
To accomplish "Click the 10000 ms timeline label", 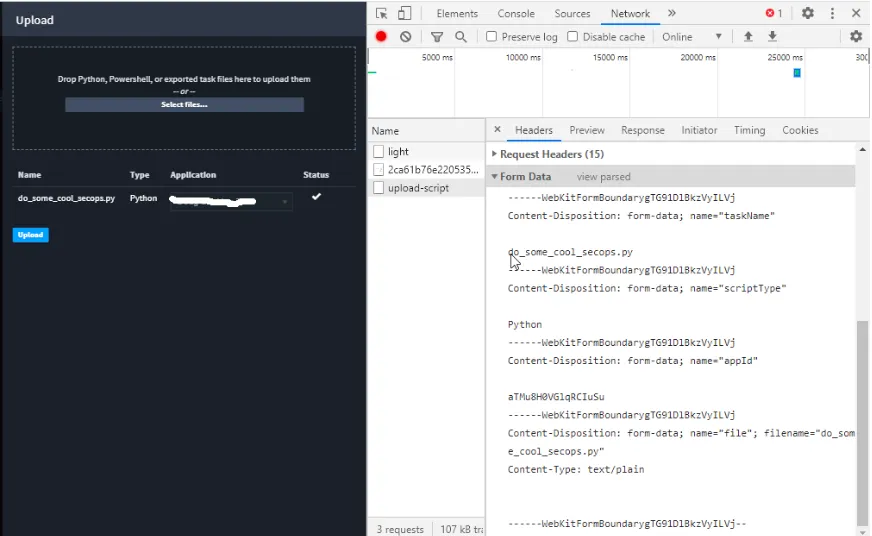I will pyautogui.click(x=523, y=57).
